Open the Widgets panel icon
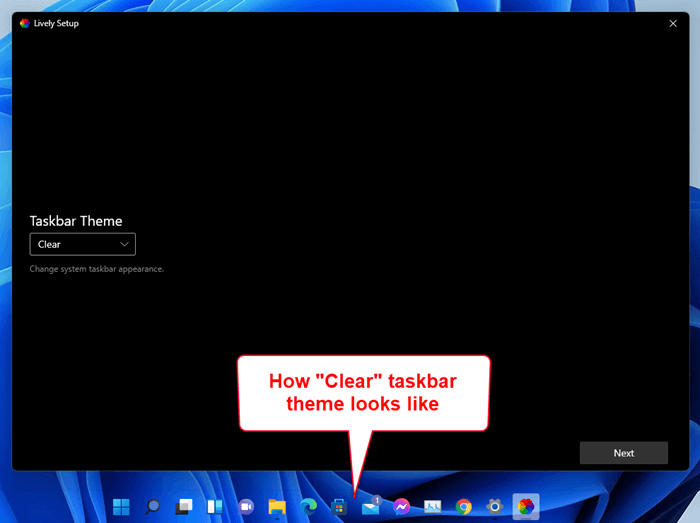The height and width of the screenshot is (523, 700). click(215, 506)
